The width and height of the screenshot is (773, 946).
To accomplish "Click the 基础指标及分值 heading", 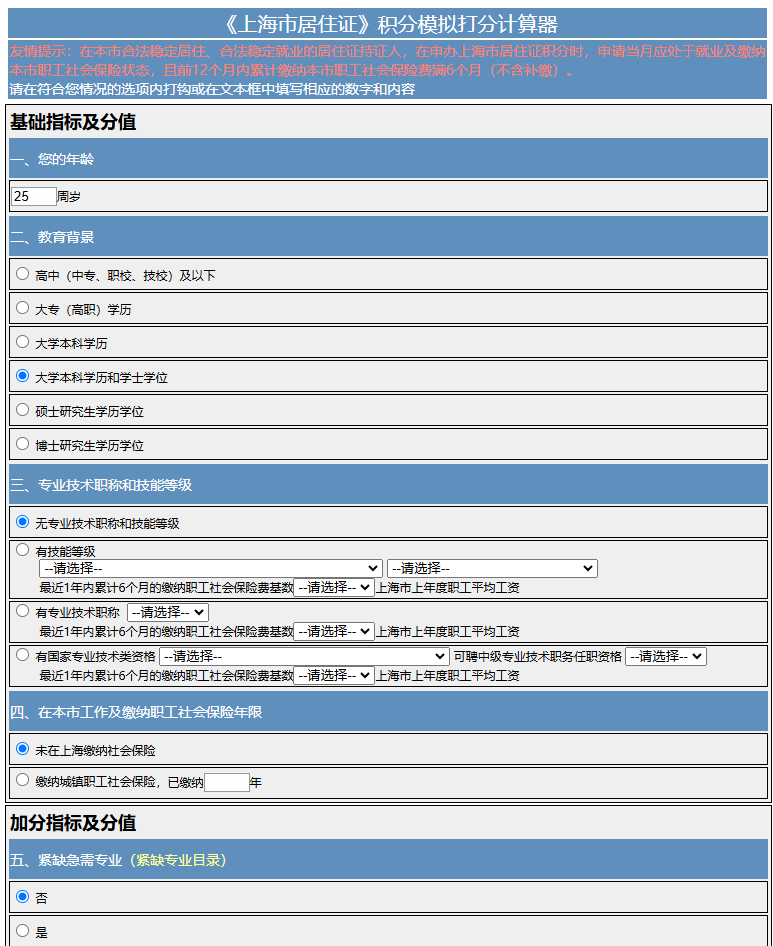I will (73, 122).
